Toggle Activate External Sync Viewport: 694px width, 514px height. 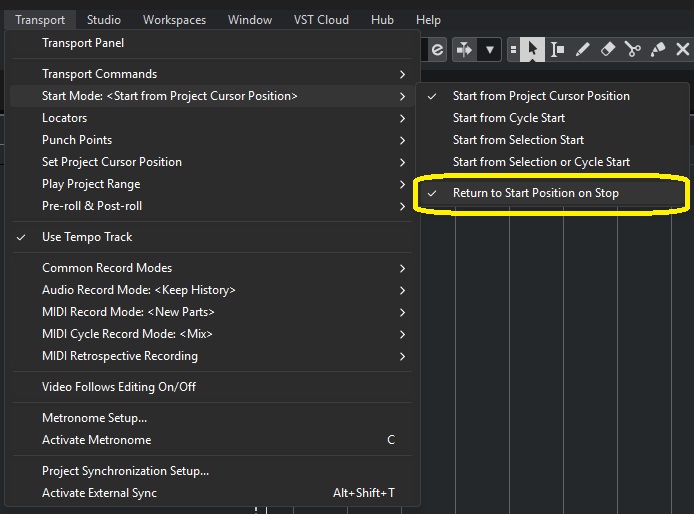(x=212, y=493)
